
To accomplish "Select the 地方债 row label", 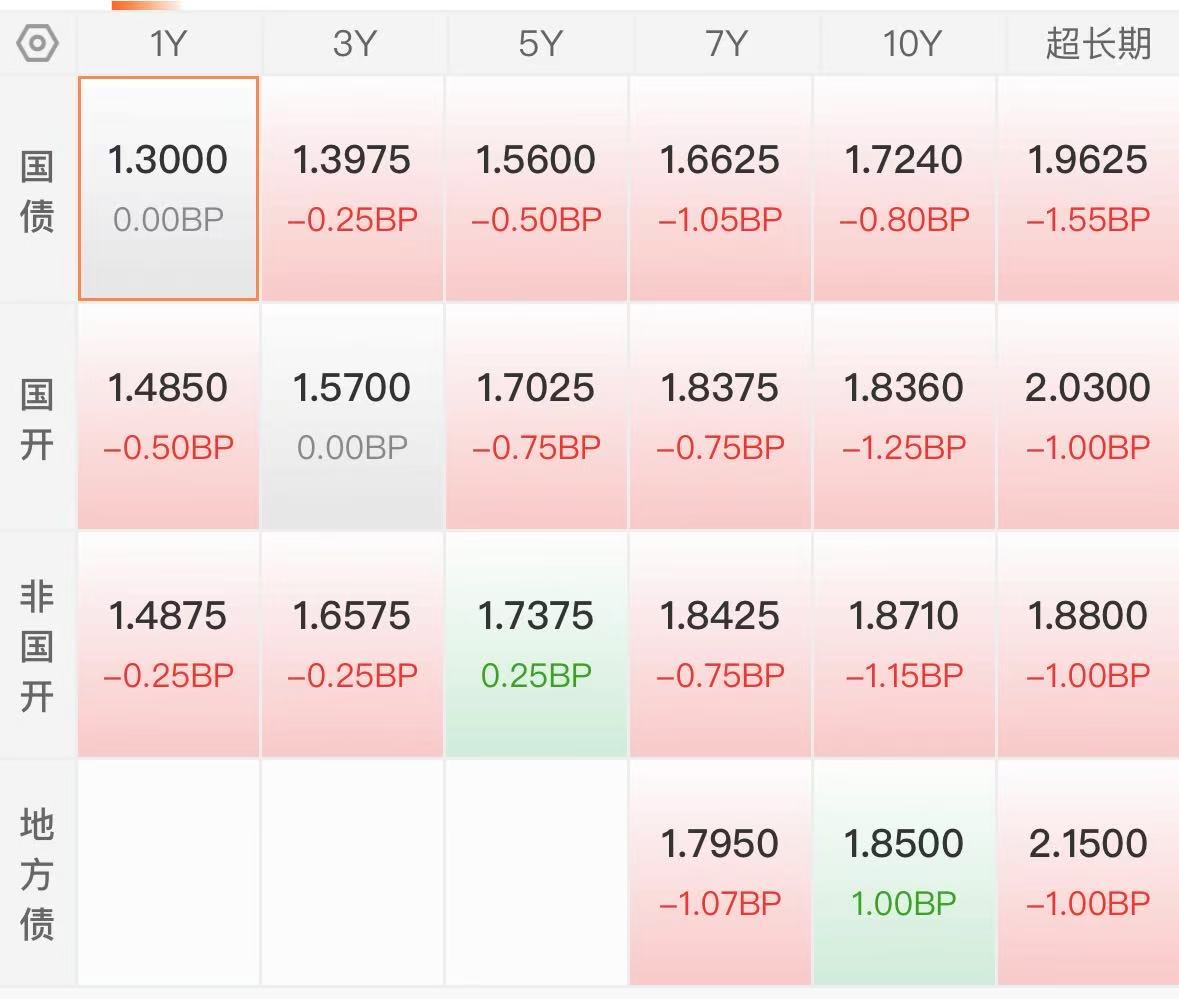I will pos(37,873).
